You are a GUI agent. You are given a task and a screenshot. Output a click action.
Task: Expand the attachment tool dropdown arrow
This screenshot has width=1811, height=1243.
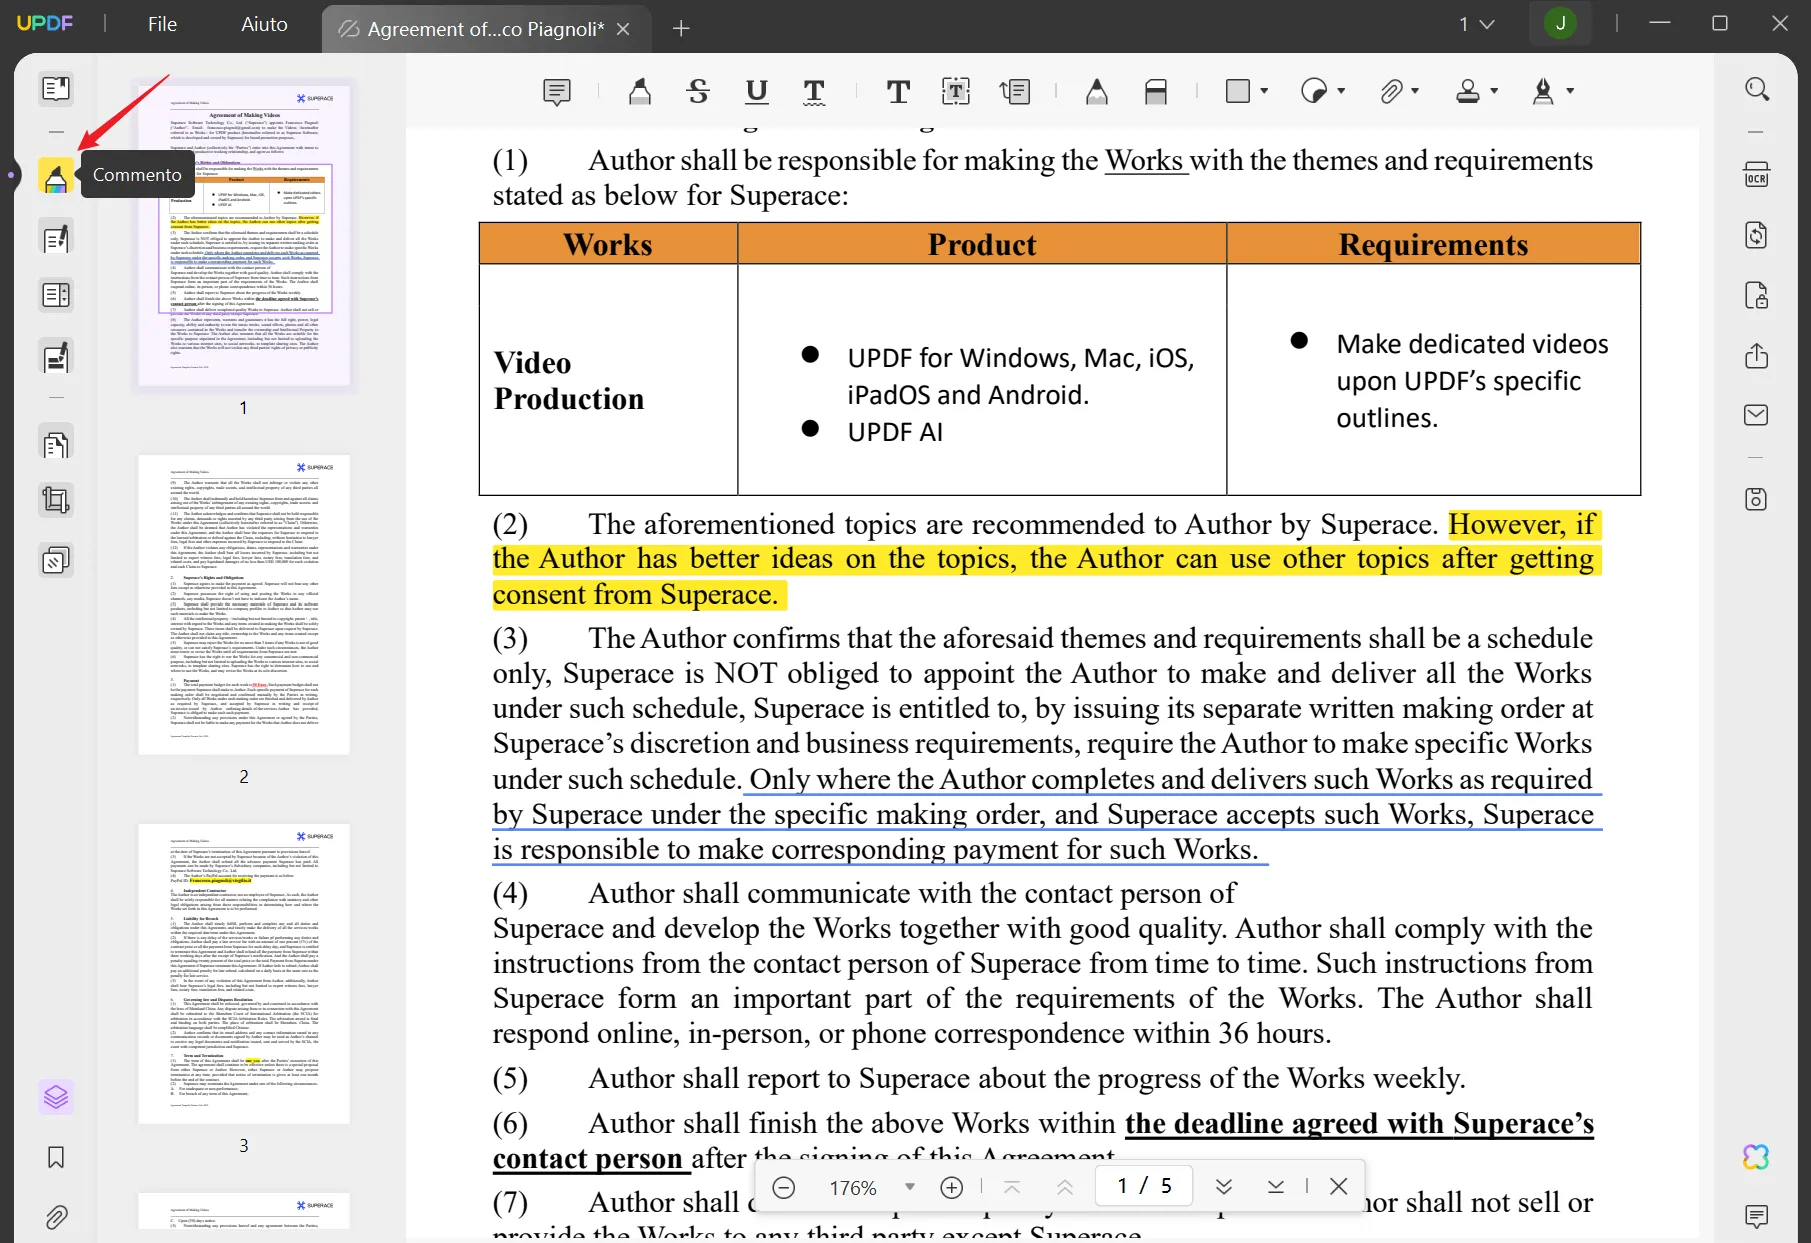pos(1415,91)
